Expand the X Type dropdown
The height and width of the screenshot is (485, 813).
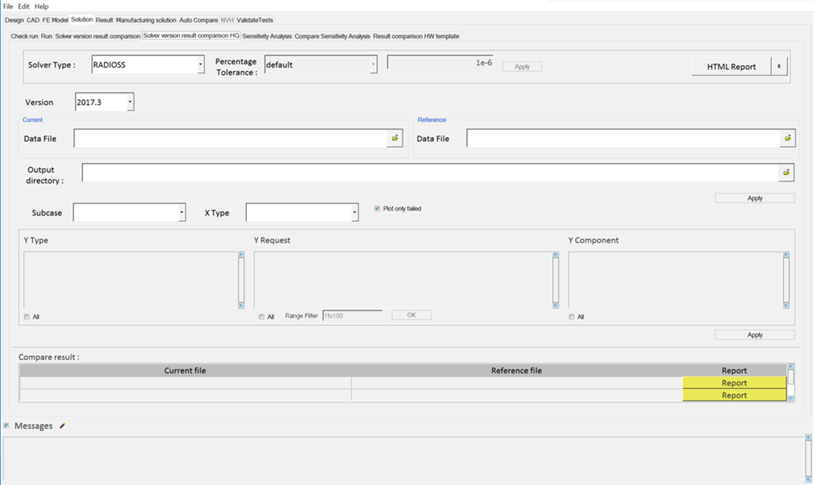(x=354, y=213)
